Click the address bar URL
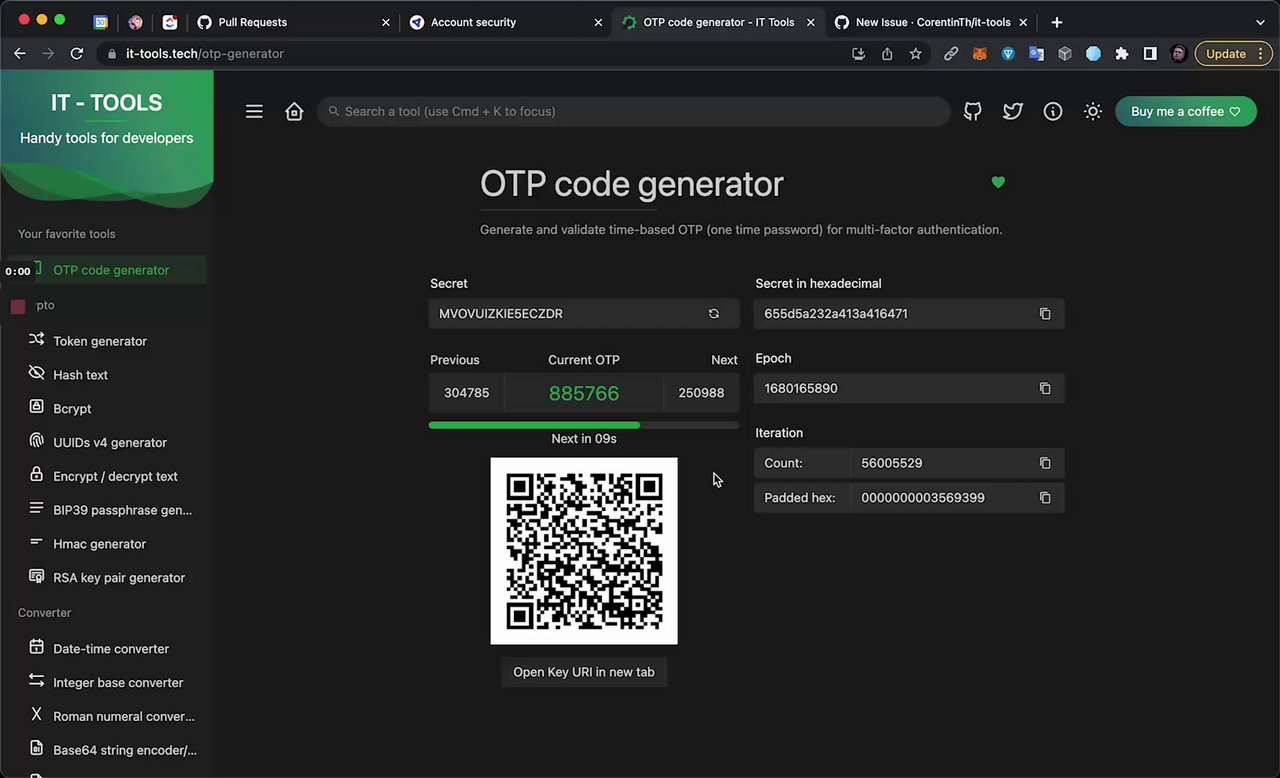This screenshot has width=1280, height=778. click(x=205, y=54)
